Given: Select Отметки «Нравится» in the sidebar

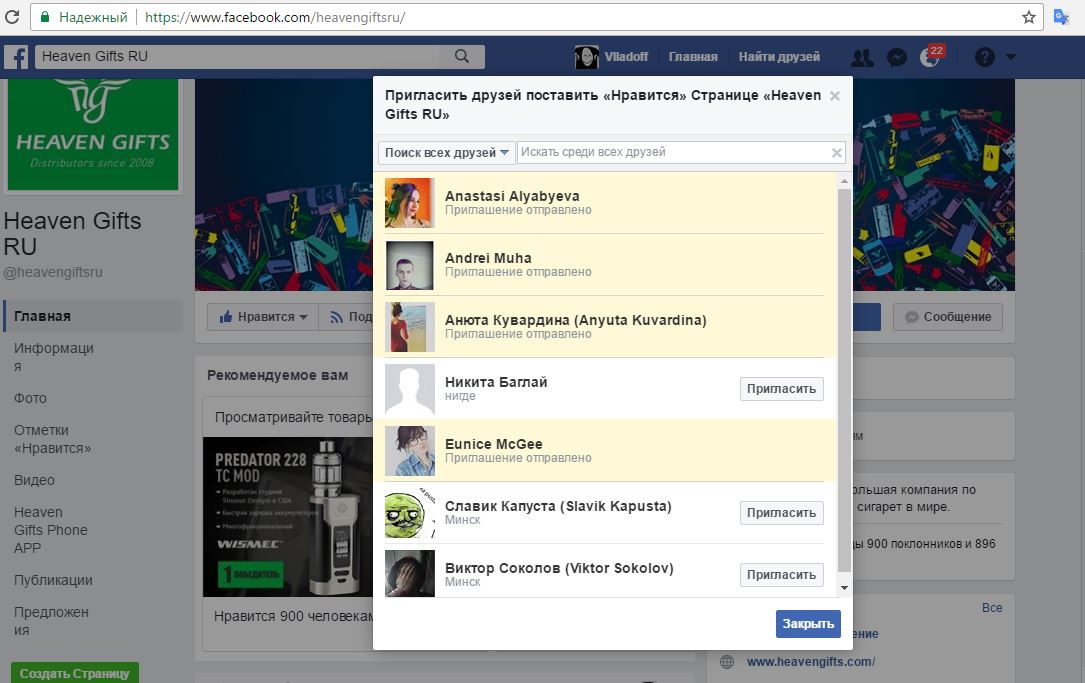Looking at the screenshot, I should coord(53,439).
